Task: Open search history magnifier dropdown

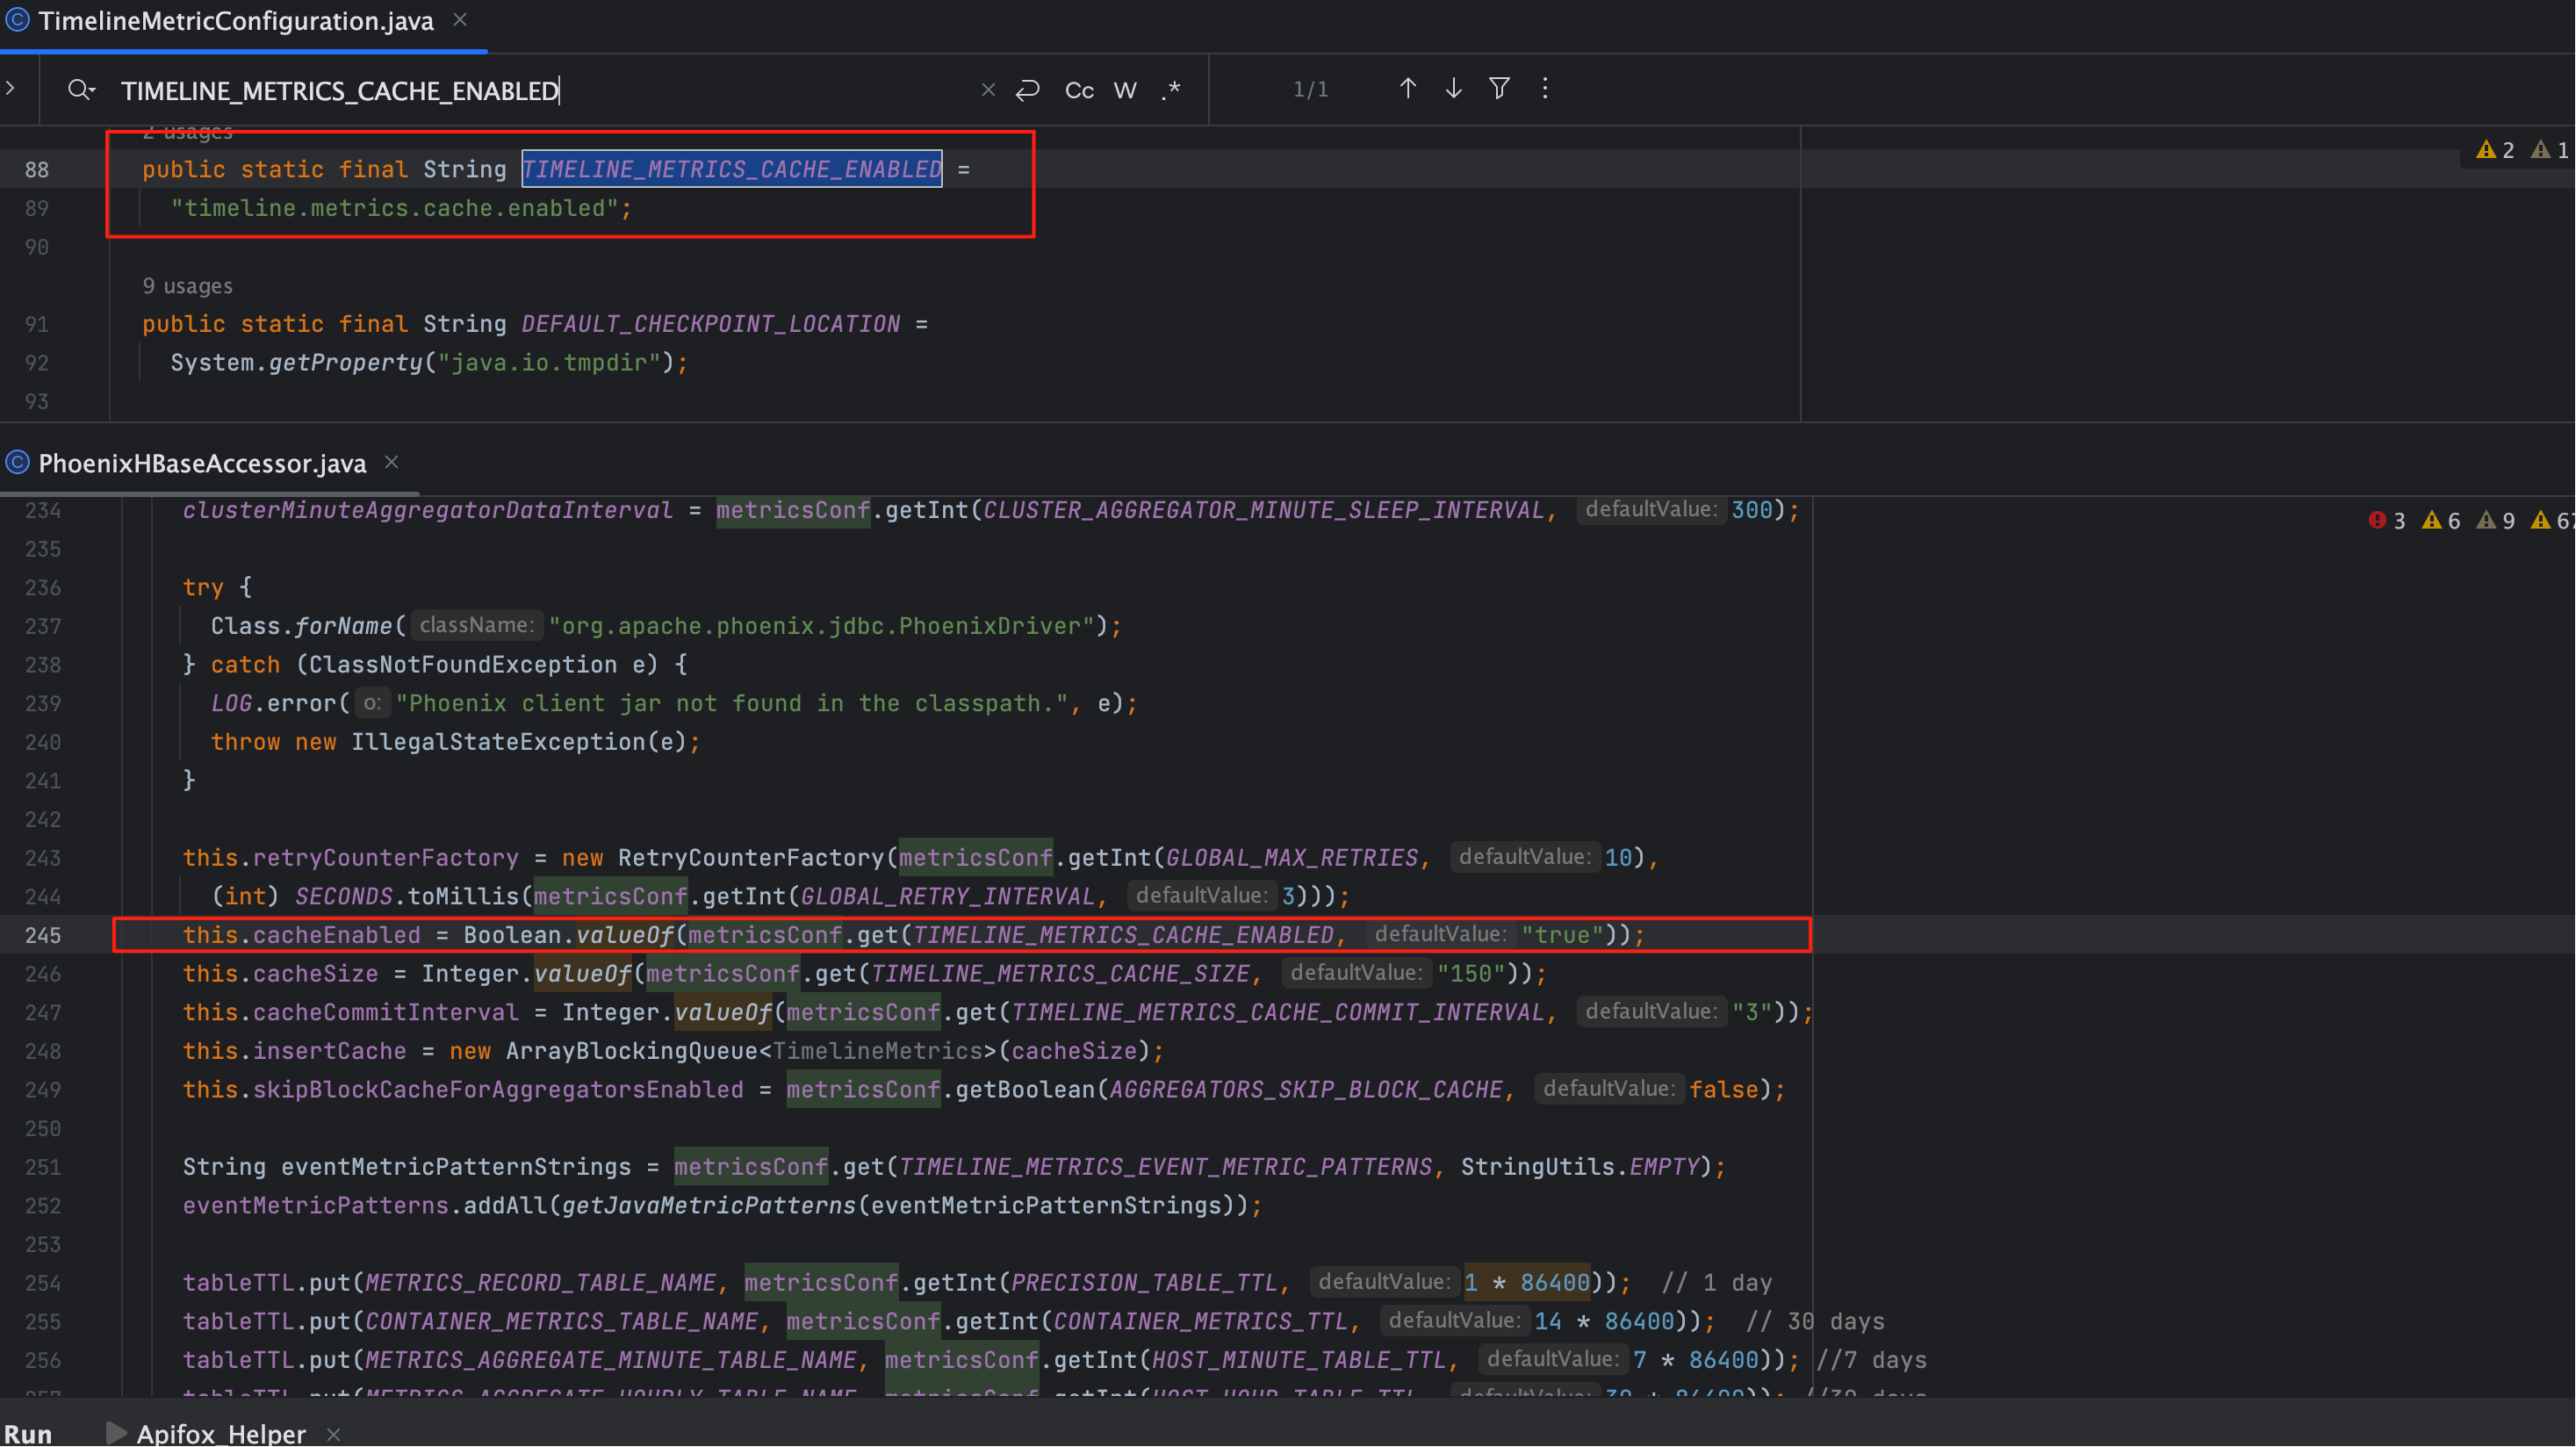Action: pyautogui.click(x=81, y=90)
